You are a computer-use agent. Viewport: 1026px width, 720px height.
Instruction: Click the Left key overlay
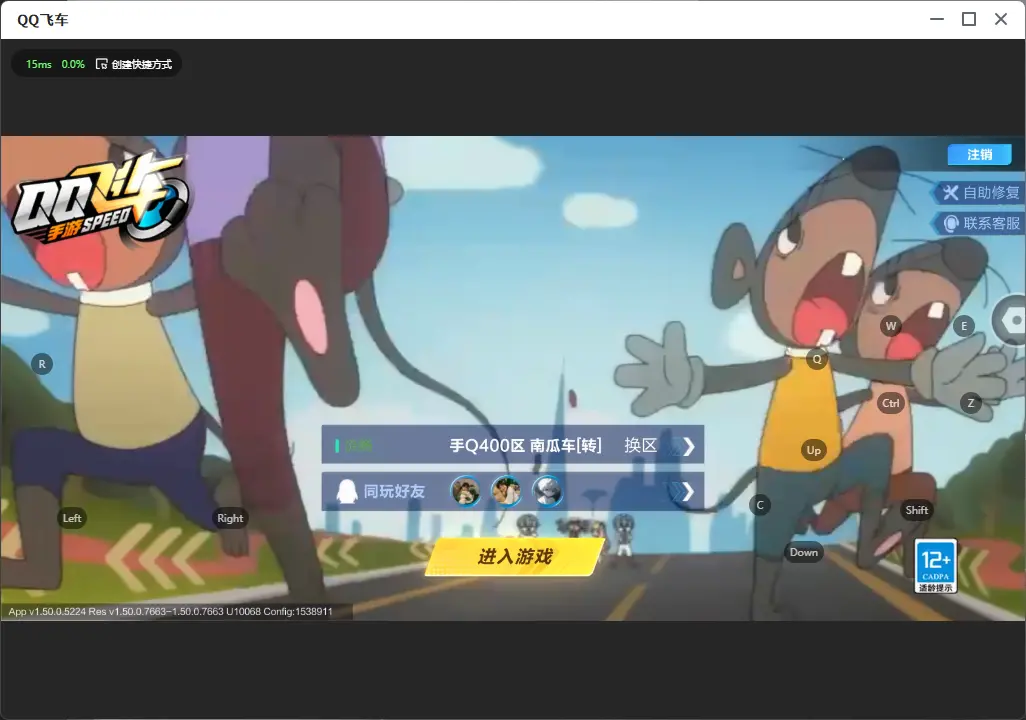(72, 518)
